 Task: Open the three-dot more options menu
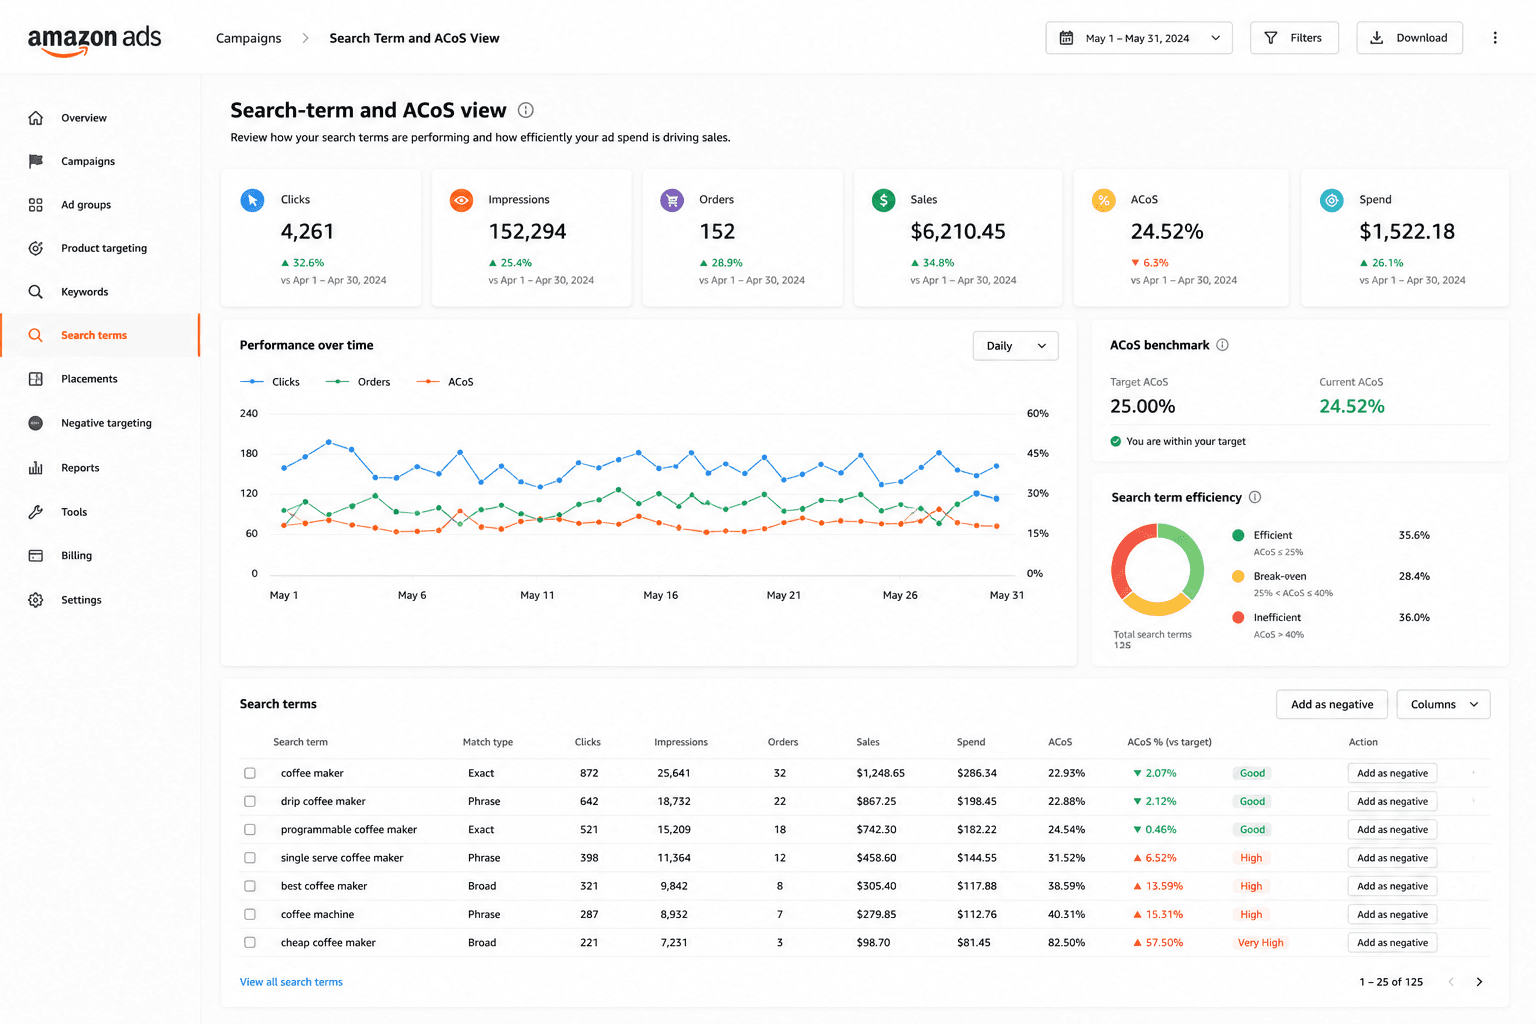pyautogui.click(x=1495, y=38)
